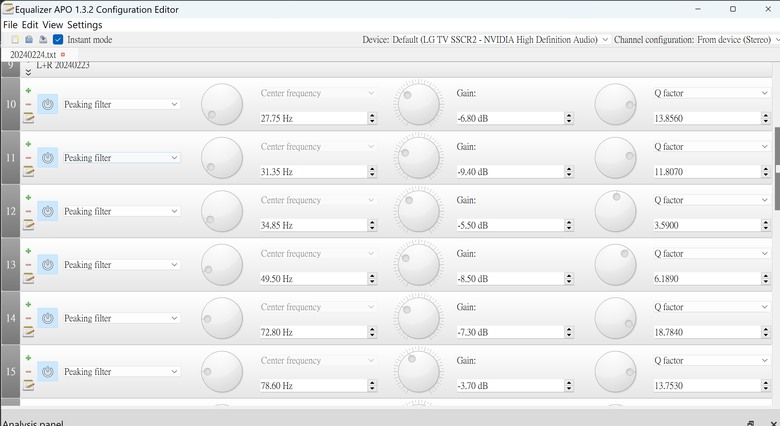Open text edit icon on row 15

click(x=28, y=385)
